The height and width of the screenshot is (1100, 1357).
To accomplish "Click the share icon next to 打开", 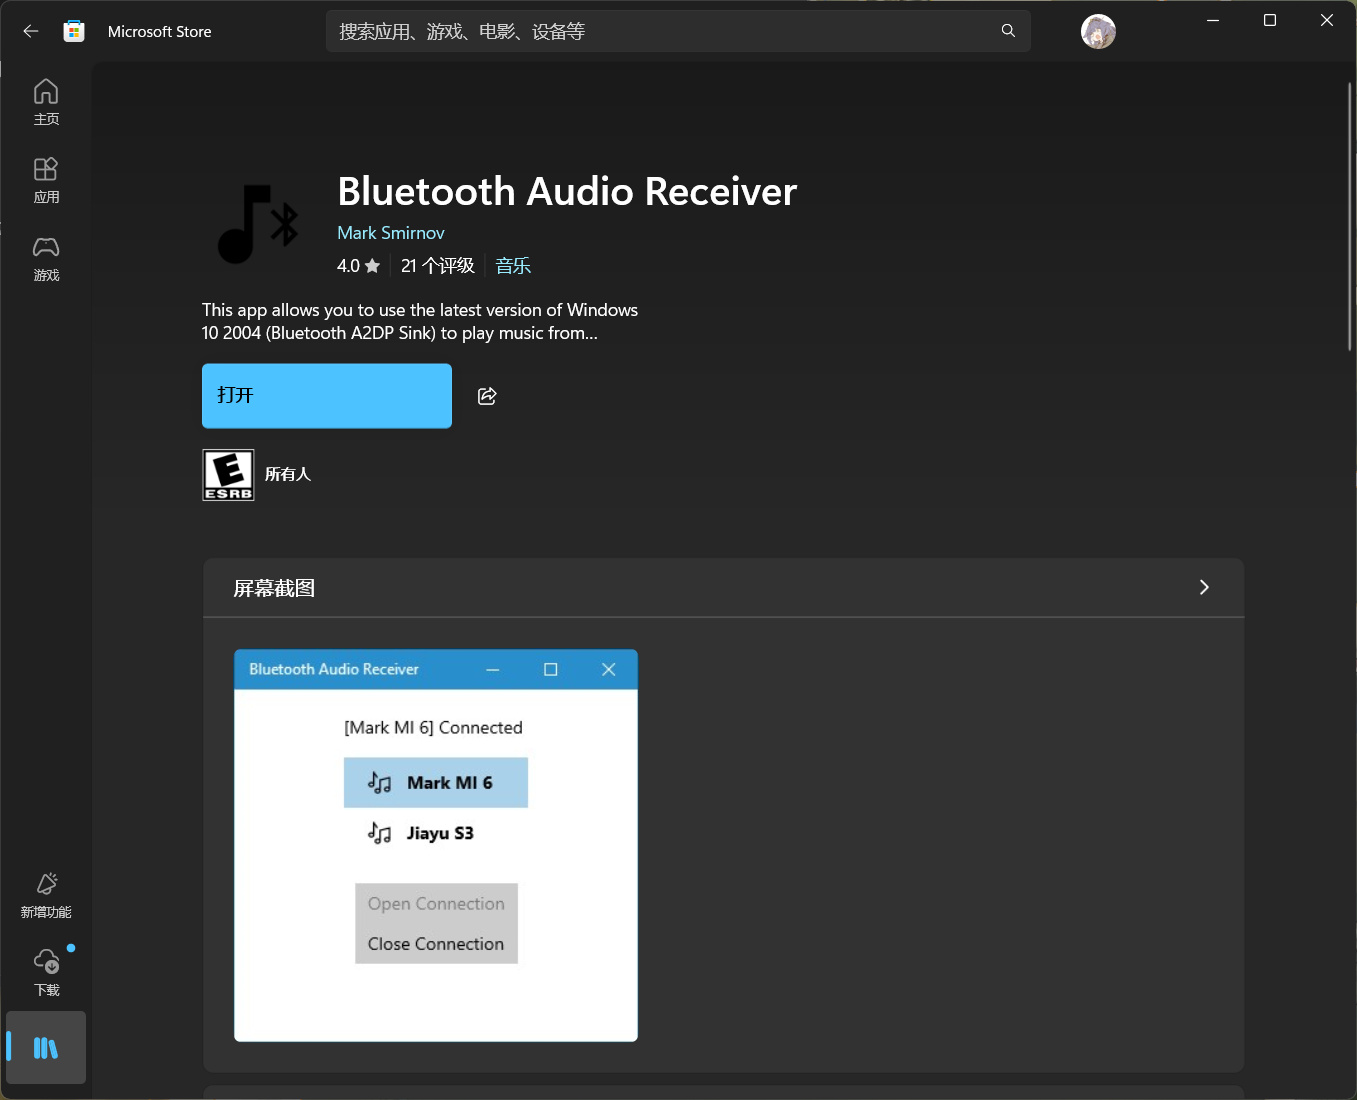I will click(487, 396).
